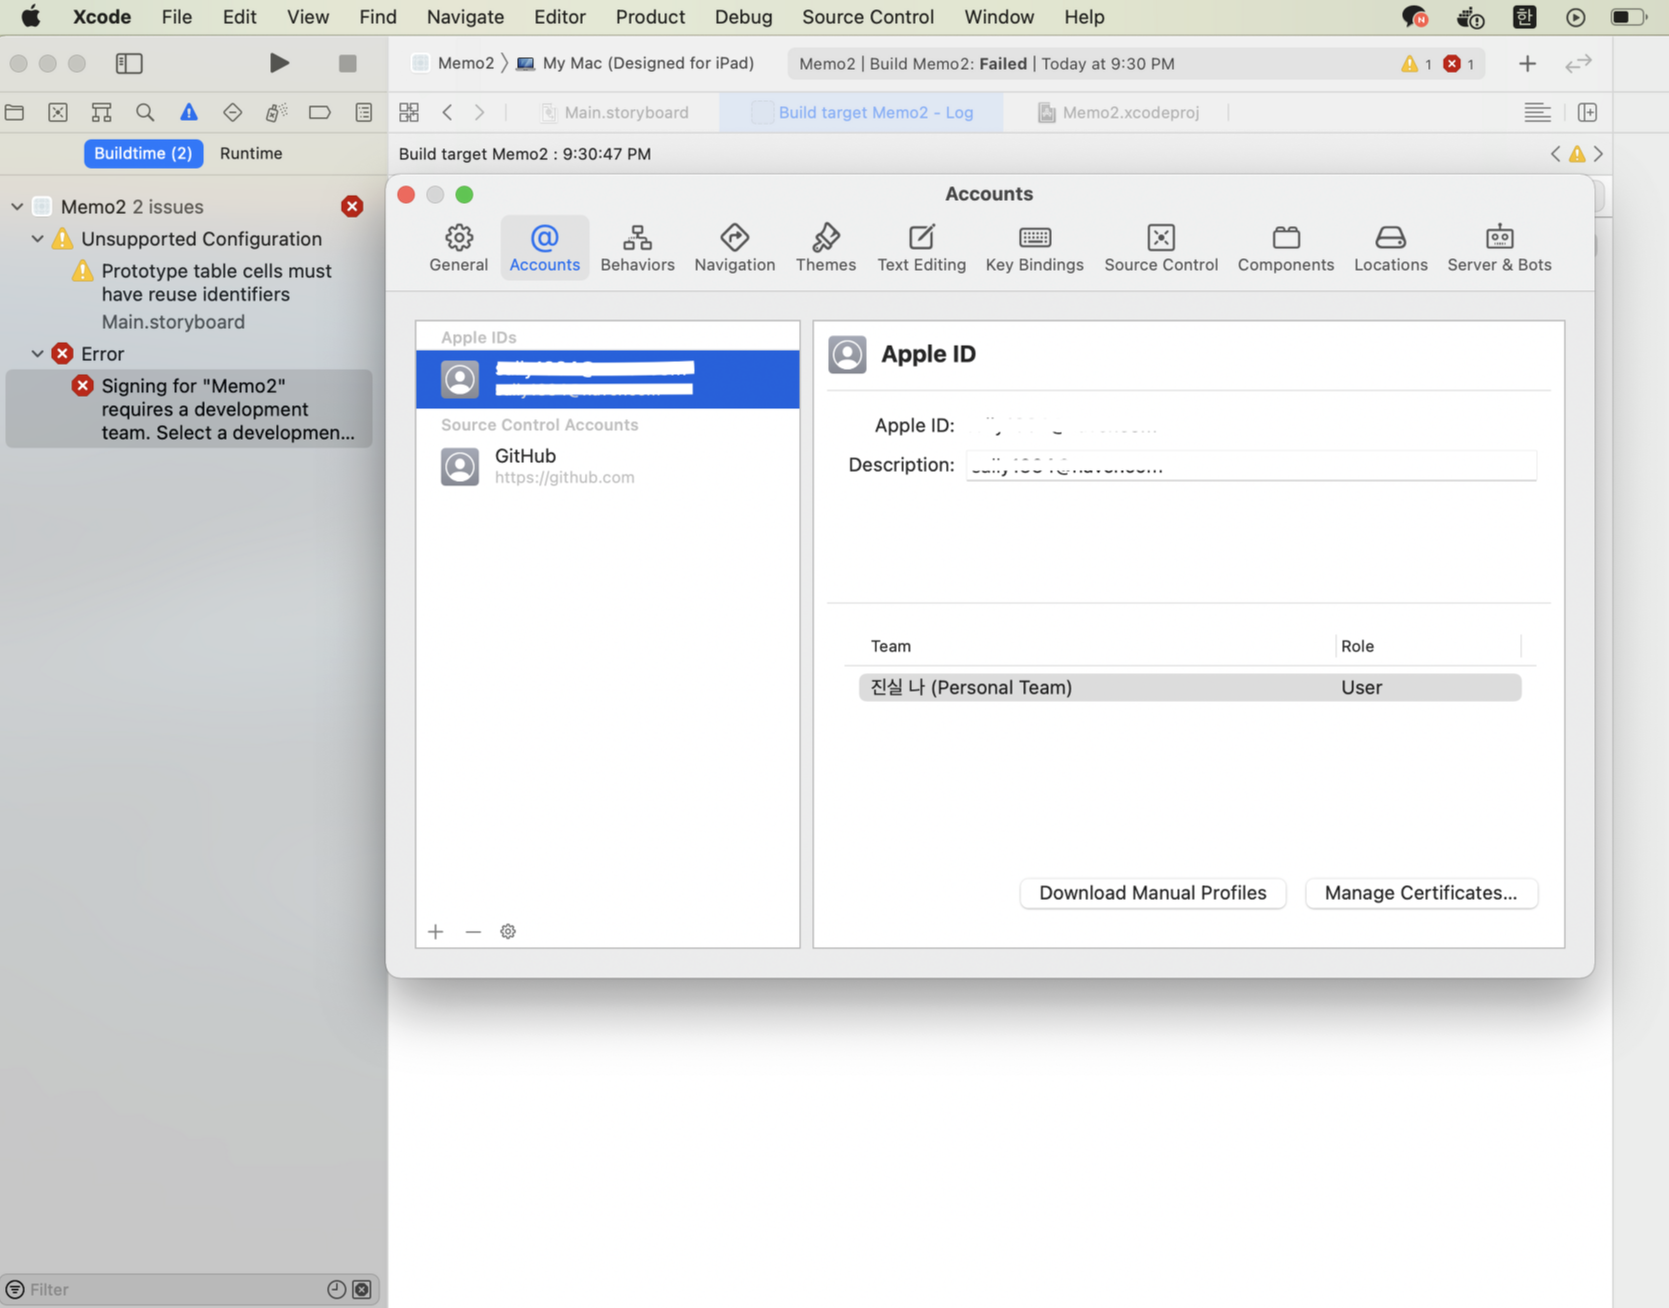This screenshot has height=1308, width=1669.
Task: Go forward in editor history
Action: (x=480, y=112)
